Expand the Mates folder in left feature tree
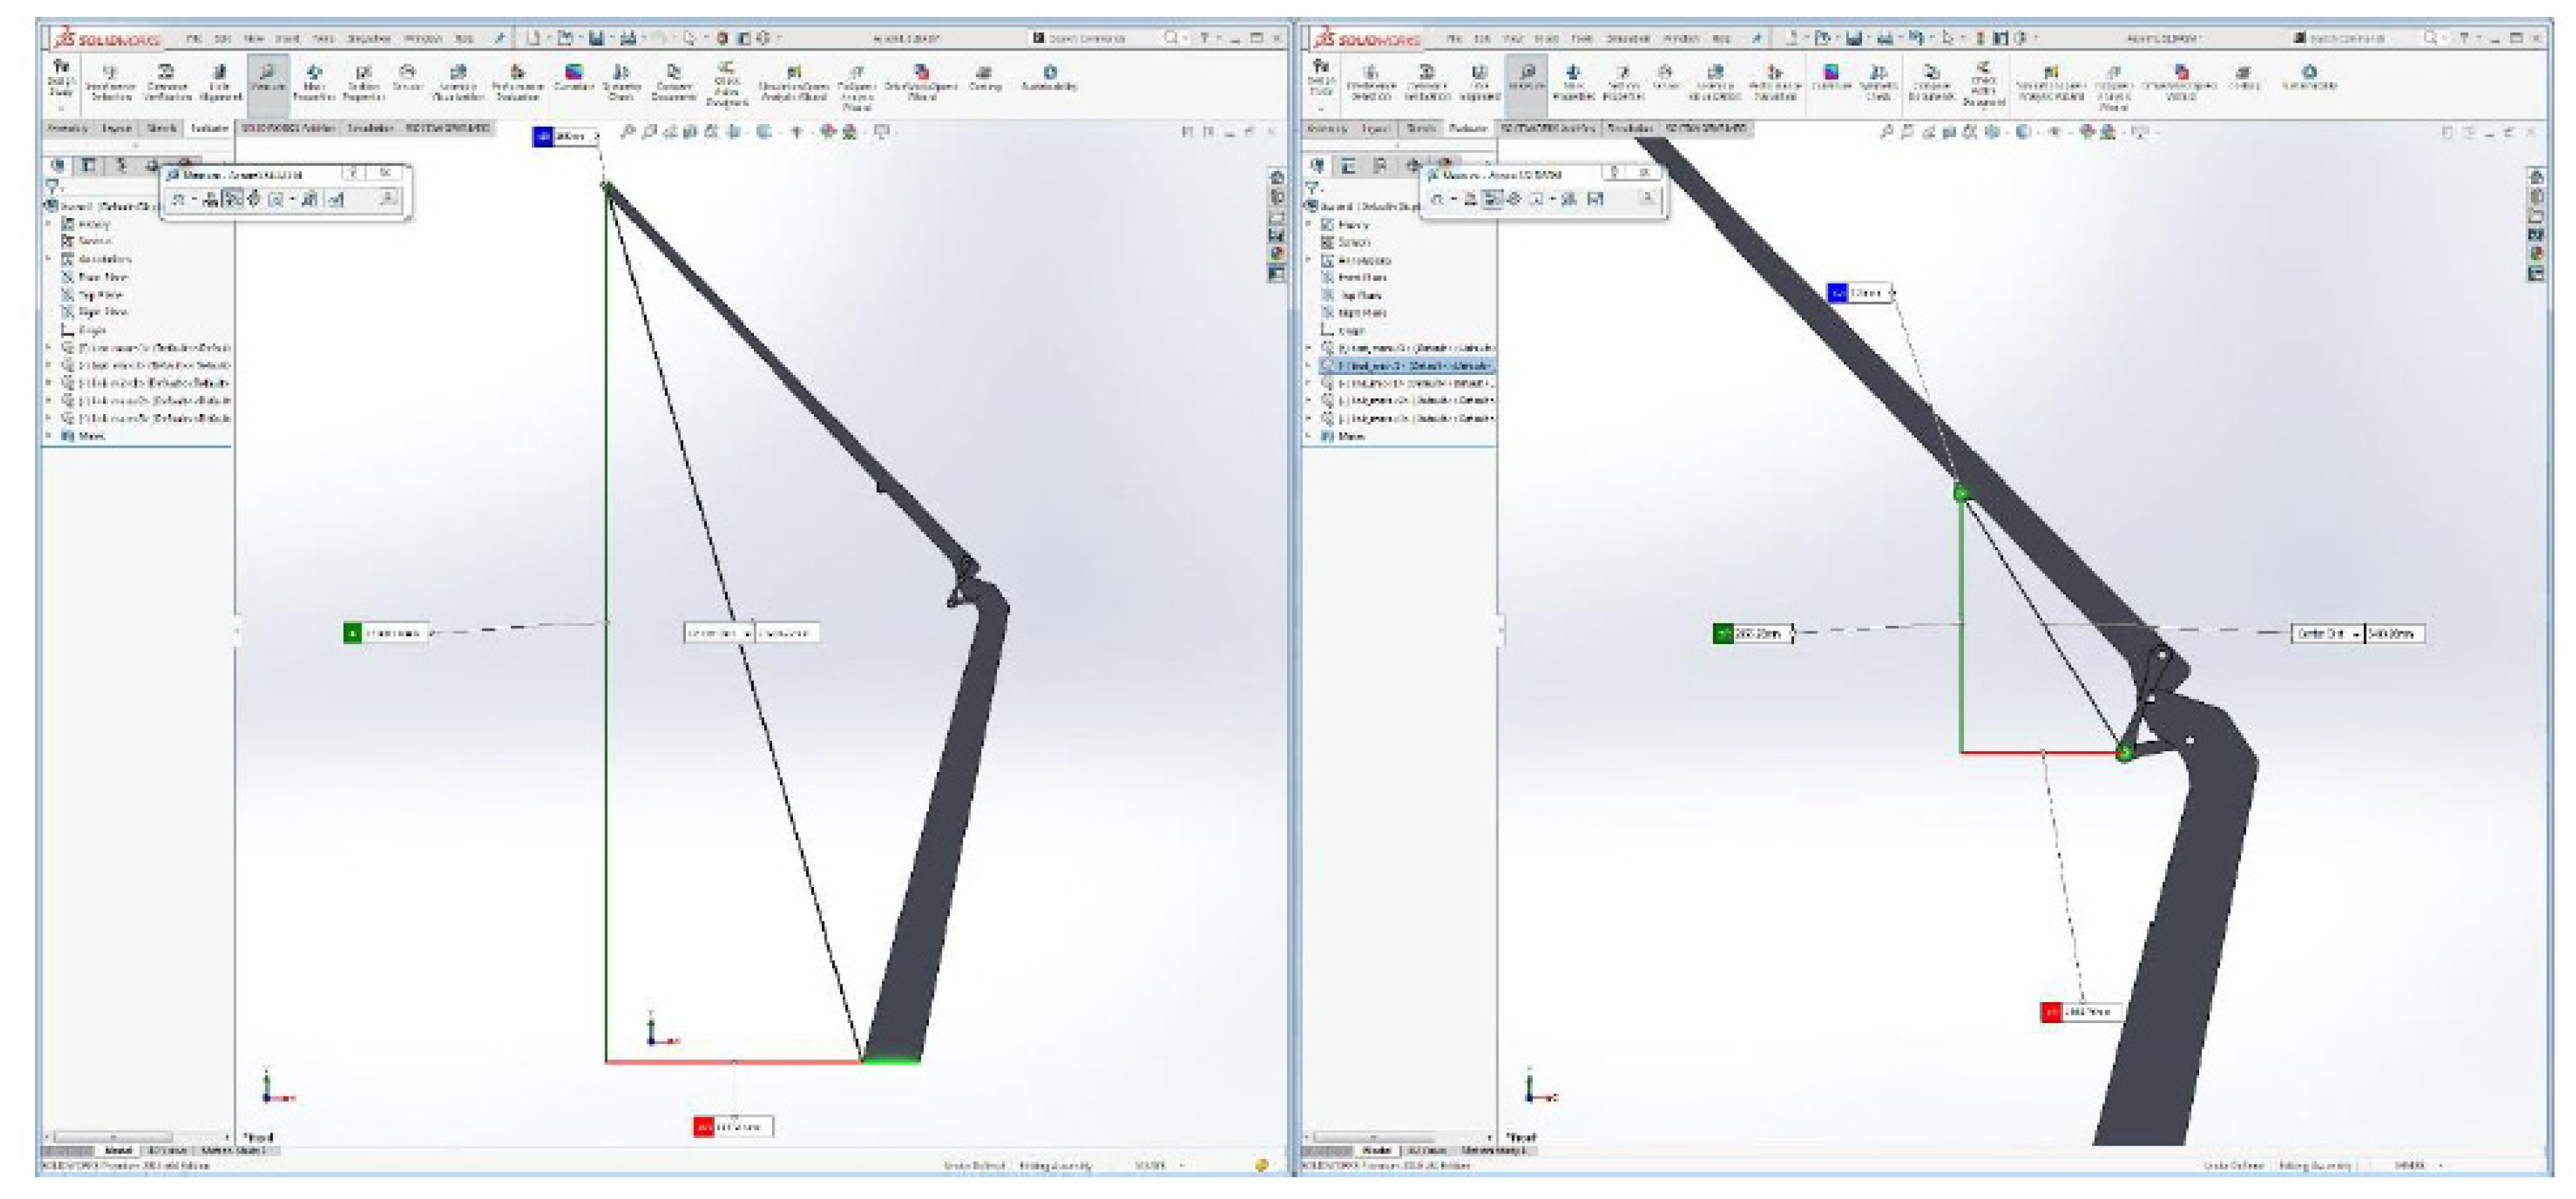Screen dimensions: 2576x1199 click(49, 436)
